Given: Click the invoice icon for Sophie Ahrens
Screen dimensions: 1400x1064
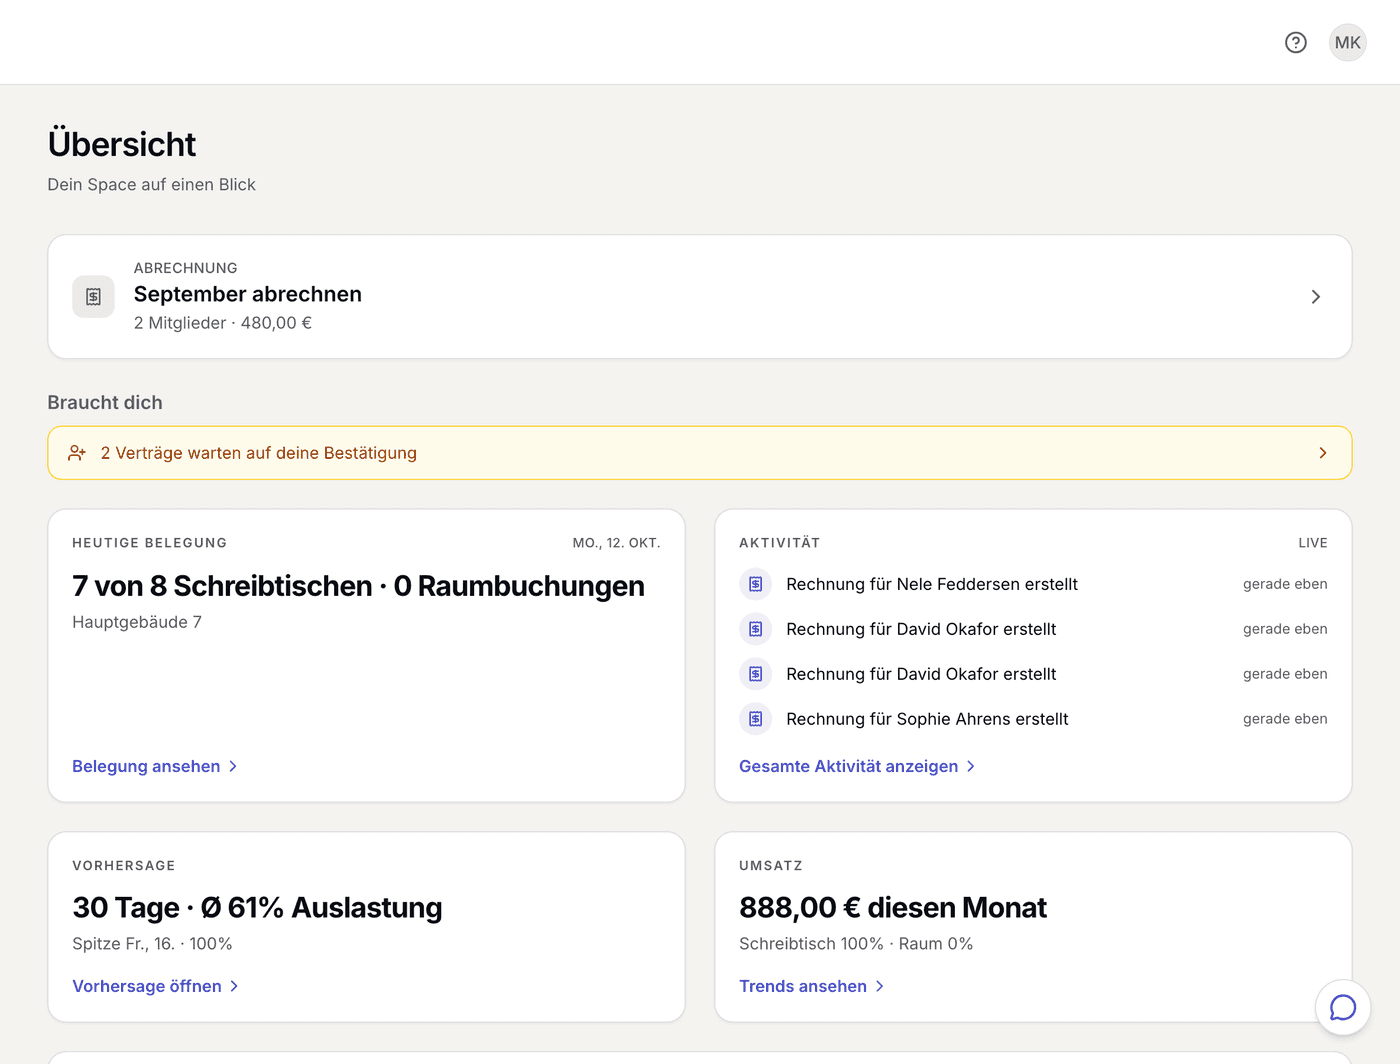Looking at the screenshot, I should [755, 719].
